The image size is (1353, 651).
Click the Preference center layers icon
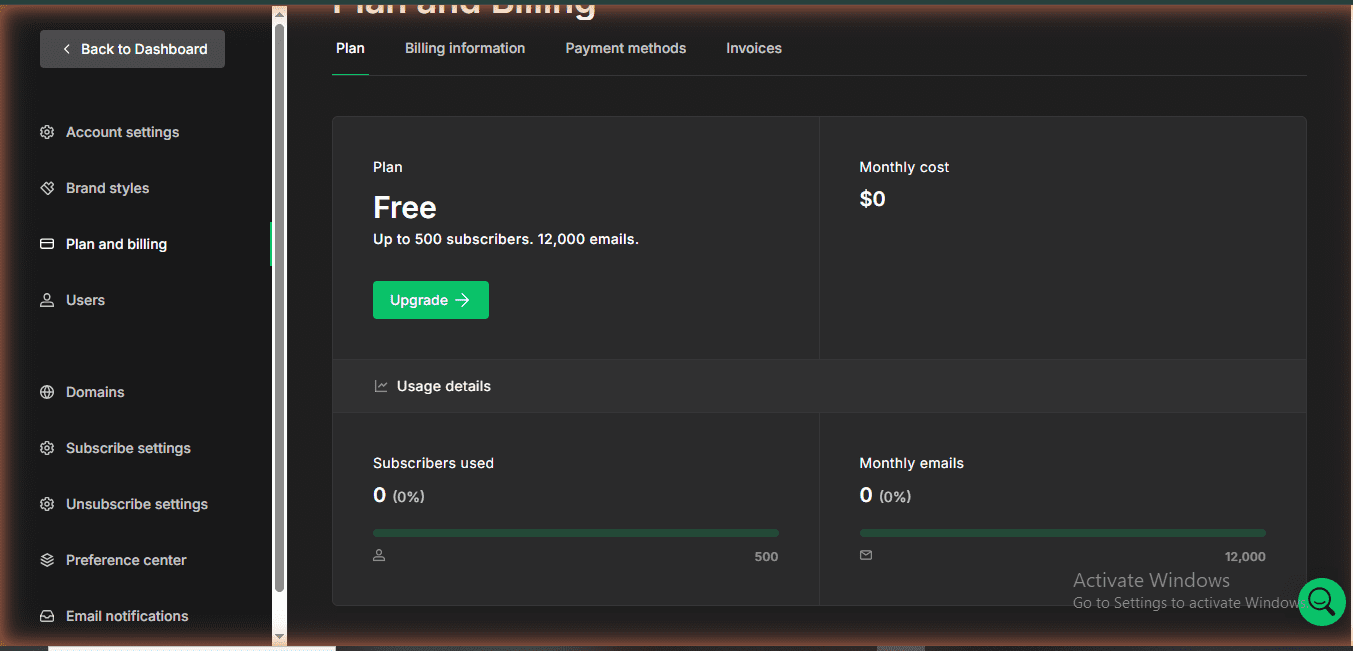[47, 560]
